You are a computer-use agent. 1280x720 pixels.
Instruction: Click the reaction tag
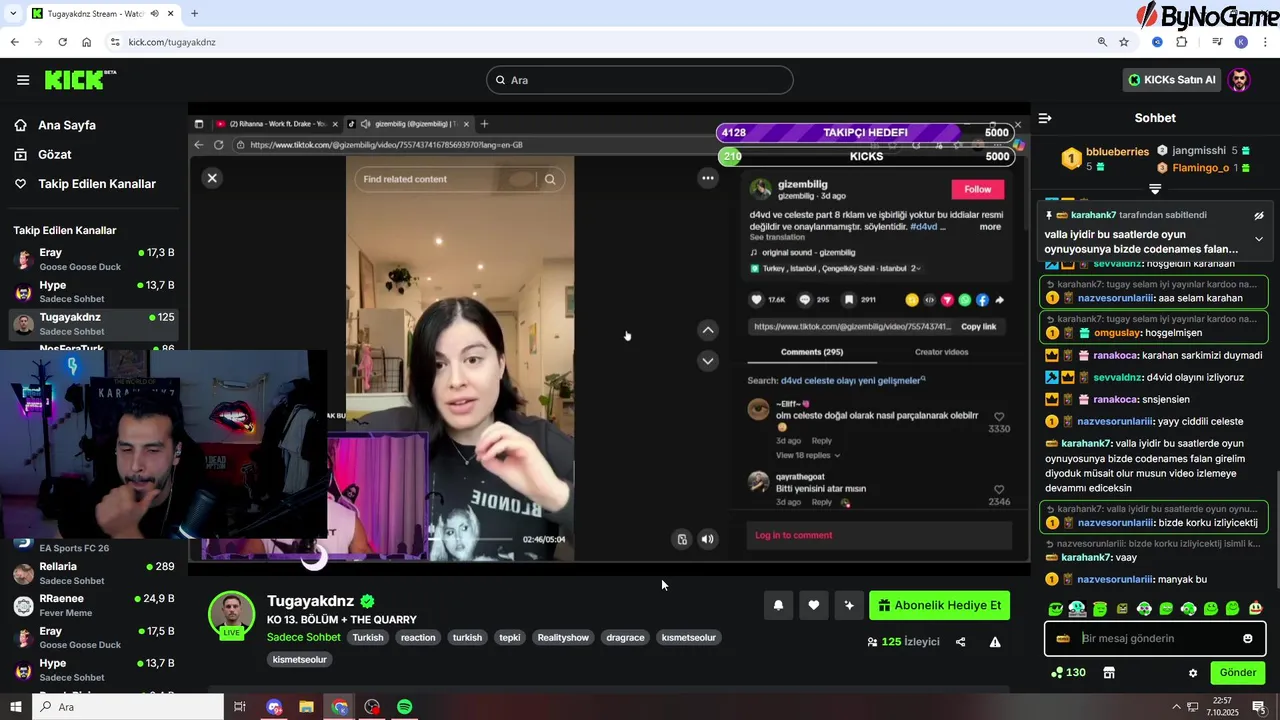click(418, 637)
